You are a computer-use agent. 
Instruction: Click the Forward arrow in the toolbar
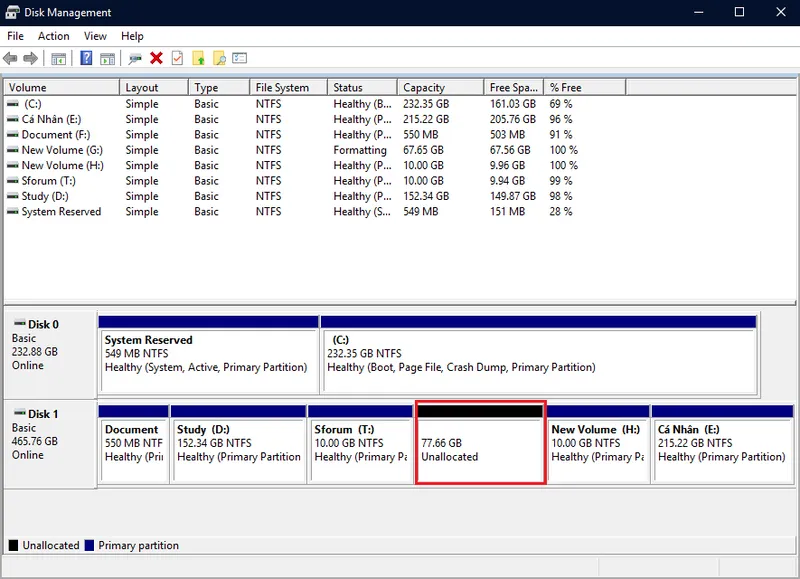pyautogui.click(x=31, y=58)
